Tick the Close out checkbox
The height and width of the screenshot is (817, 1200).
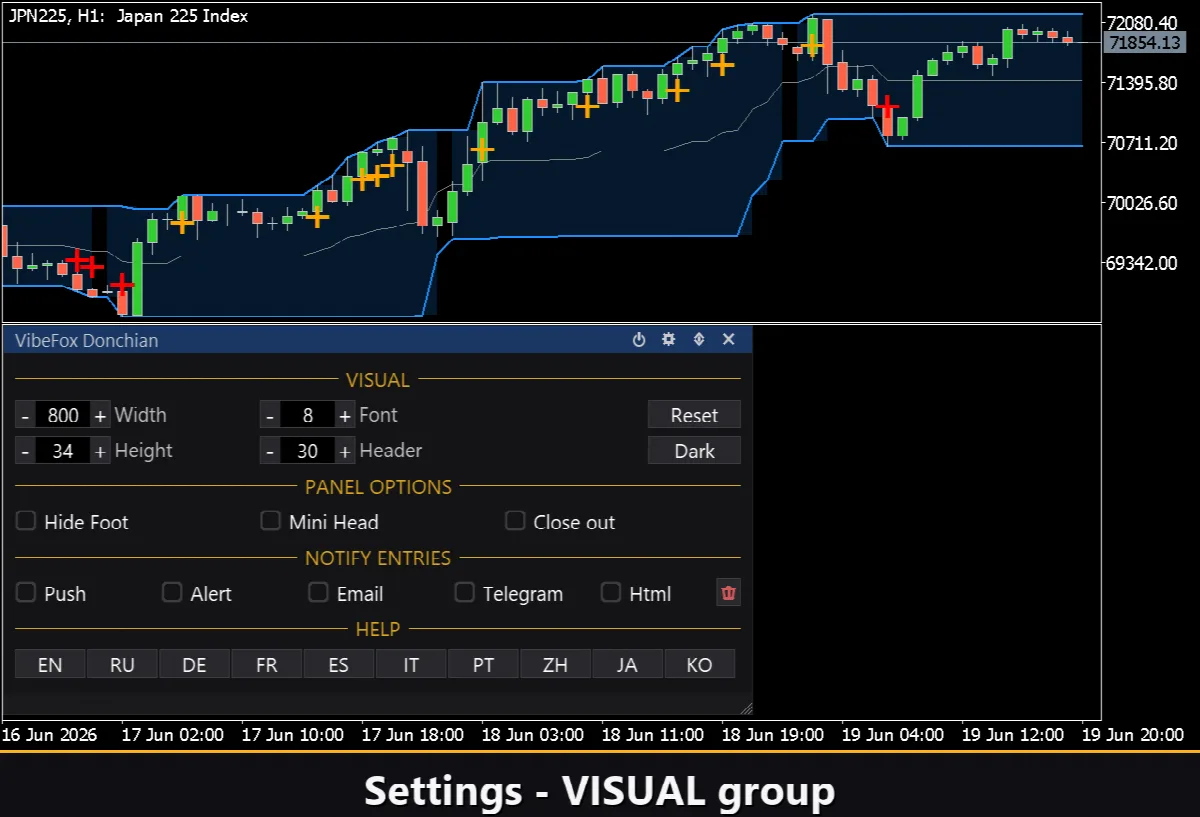515,521
